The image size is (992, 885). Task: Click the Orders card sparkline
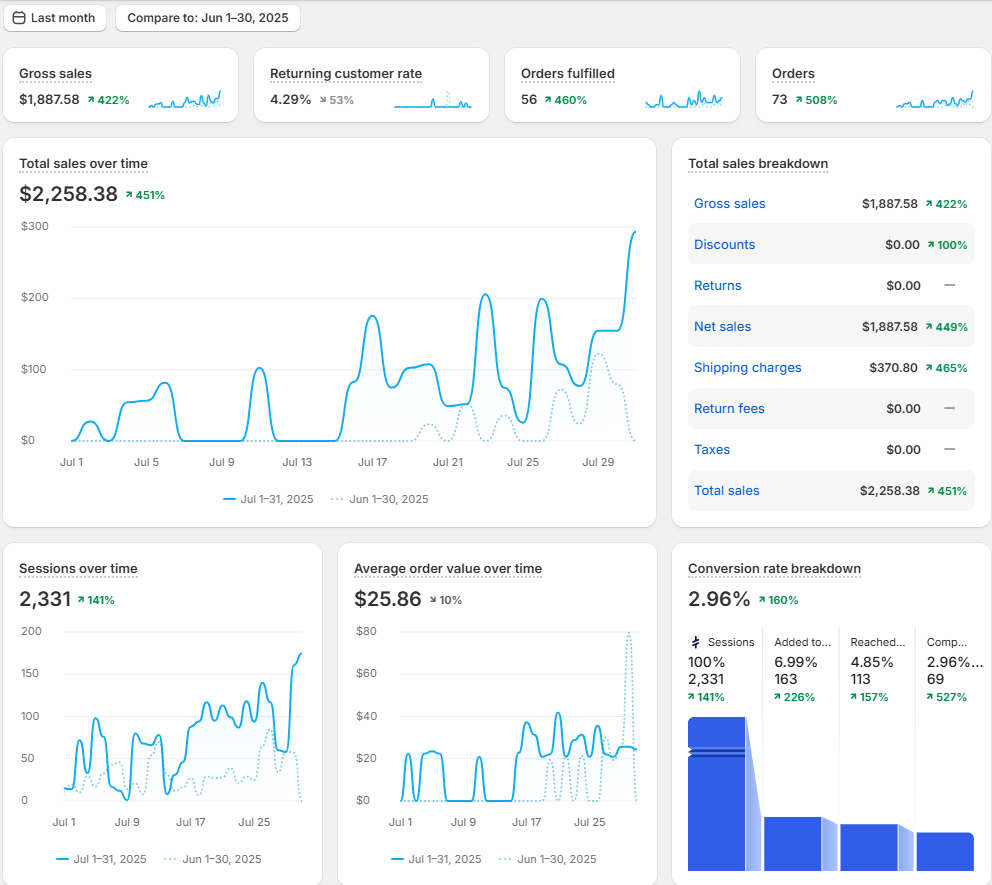point(935,100)
